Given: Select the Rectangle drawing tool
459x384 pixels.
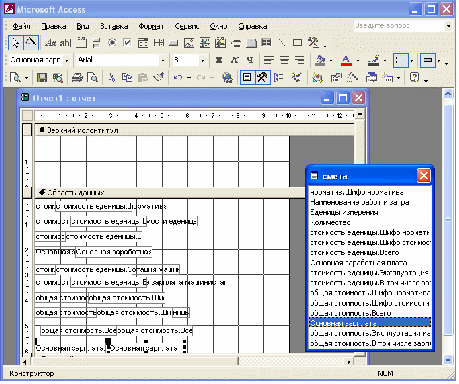Looking at the screenshot, I should pyautogui.click(x=297, y=43).
